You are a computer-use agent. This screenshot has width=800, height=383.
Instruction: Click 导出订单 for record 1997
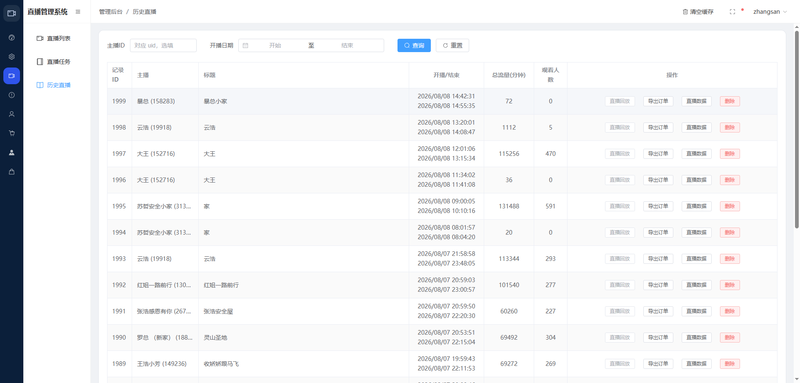658,154
